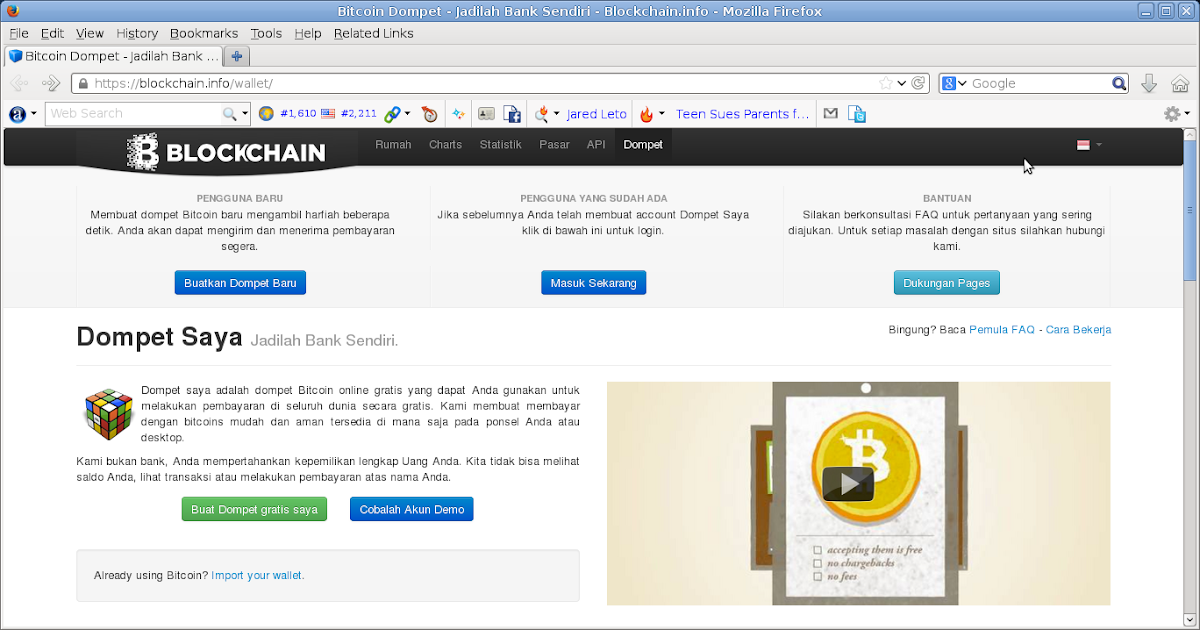Reload the page with the refresh icon

pyautogui.click(x=918, y=84)
